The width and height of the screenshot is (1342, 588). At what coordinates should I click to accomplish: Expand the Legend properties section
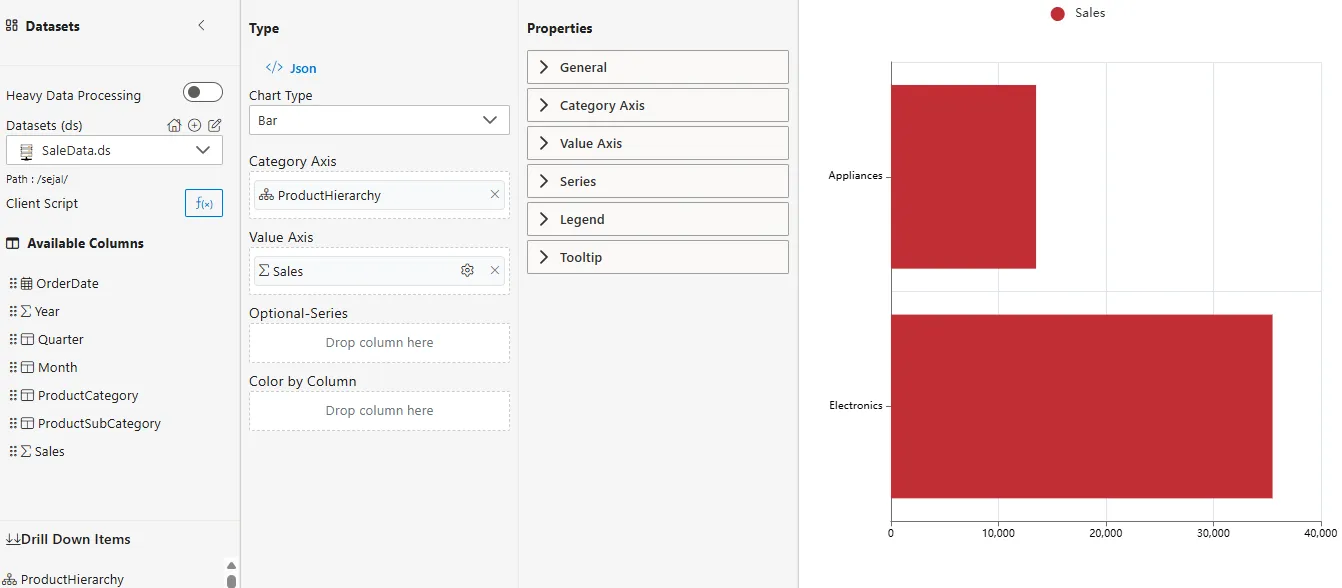(658, 219)
